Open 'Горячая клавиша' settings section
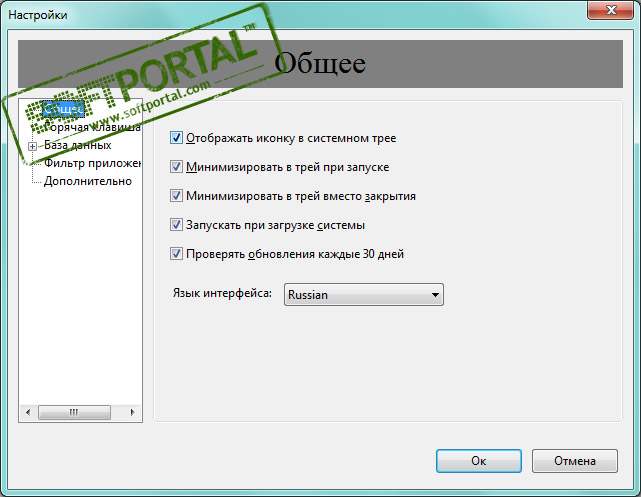The height and width of the screenshot is (497, 641). pyautogui.click(x=92, y=127)
